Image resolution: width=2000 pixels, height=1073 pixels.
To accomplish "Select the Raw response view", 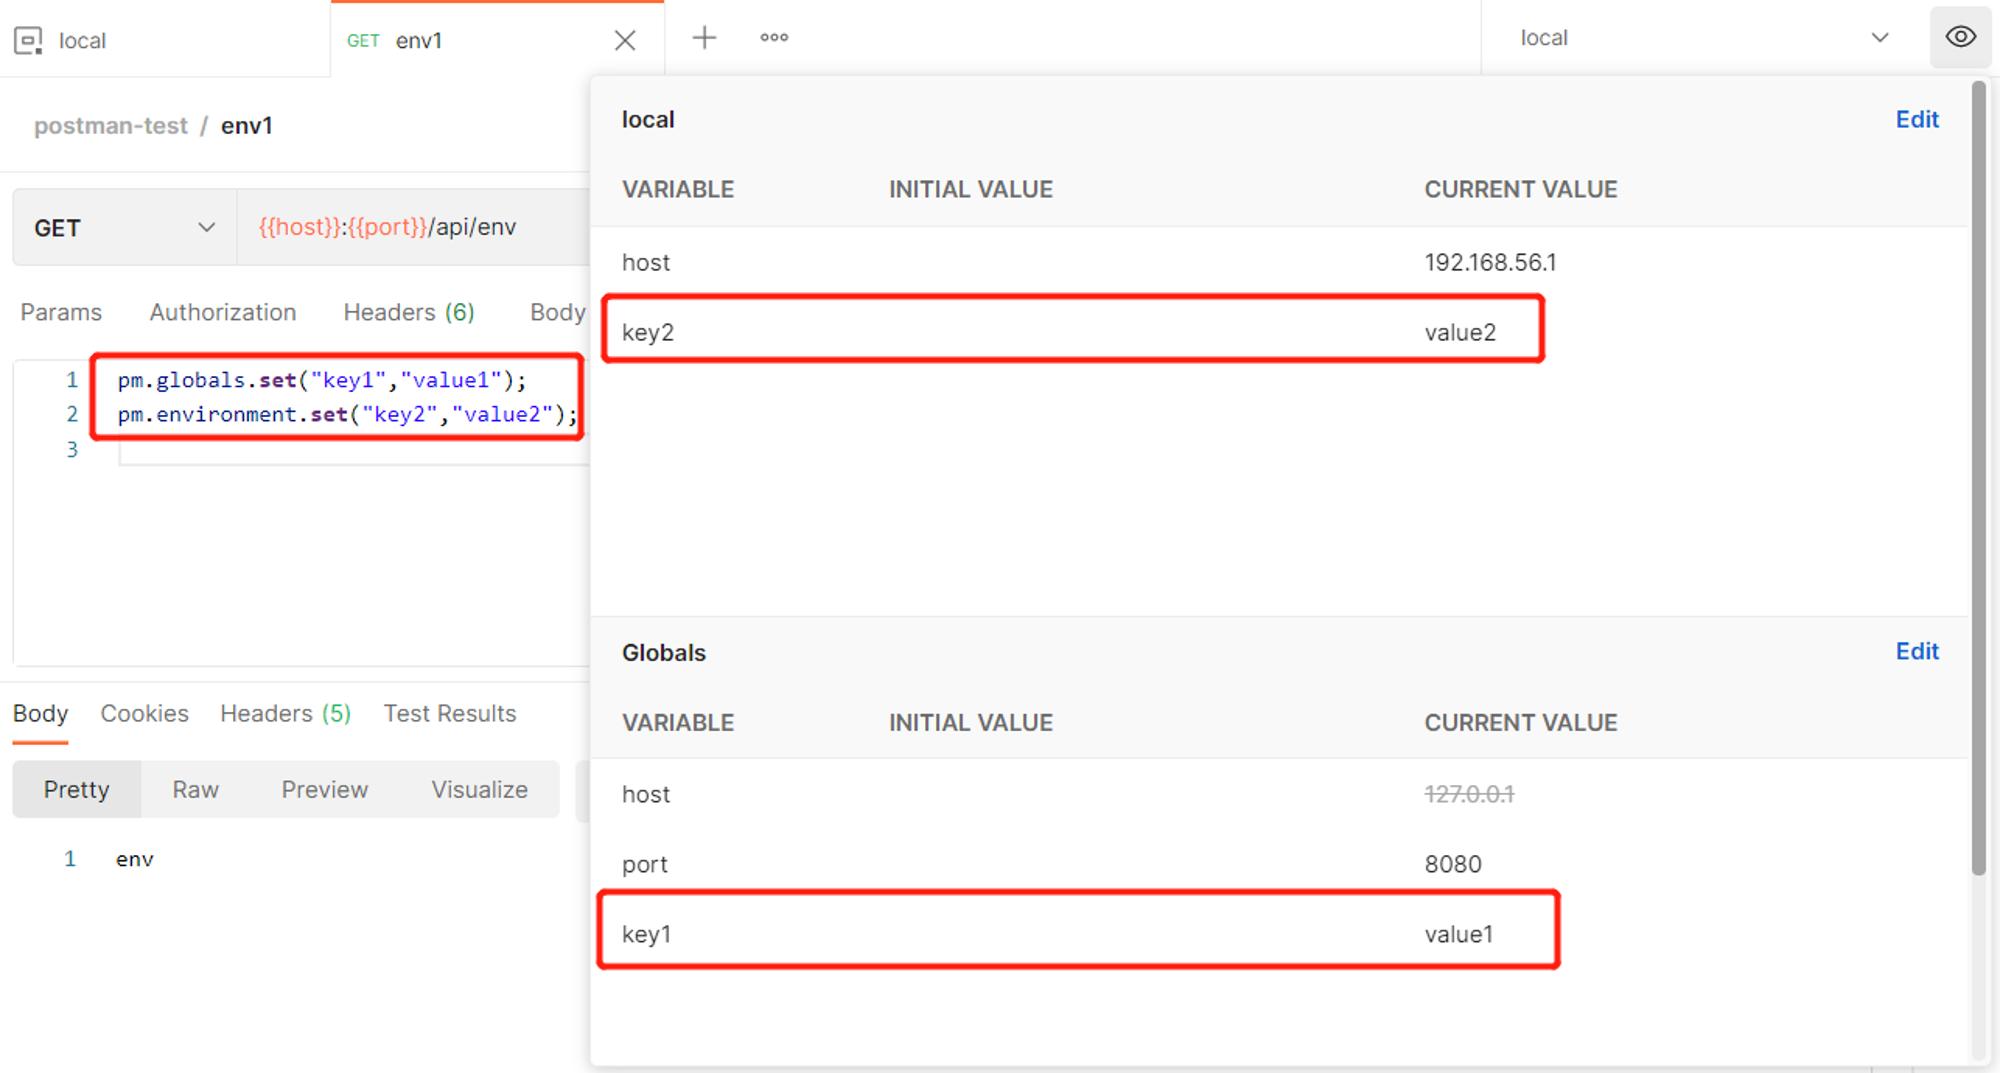I will pyautogui.click(x=196, y=790).
